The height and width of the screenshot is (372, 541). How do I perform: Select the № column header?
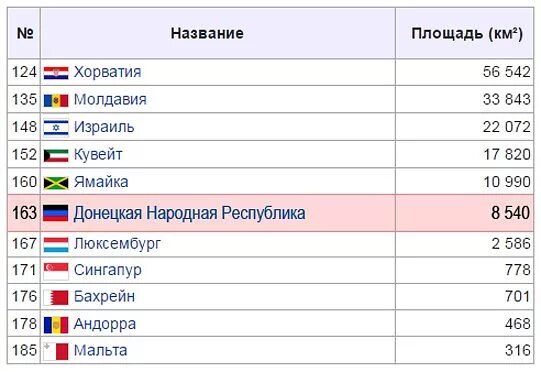coord(24,33)
